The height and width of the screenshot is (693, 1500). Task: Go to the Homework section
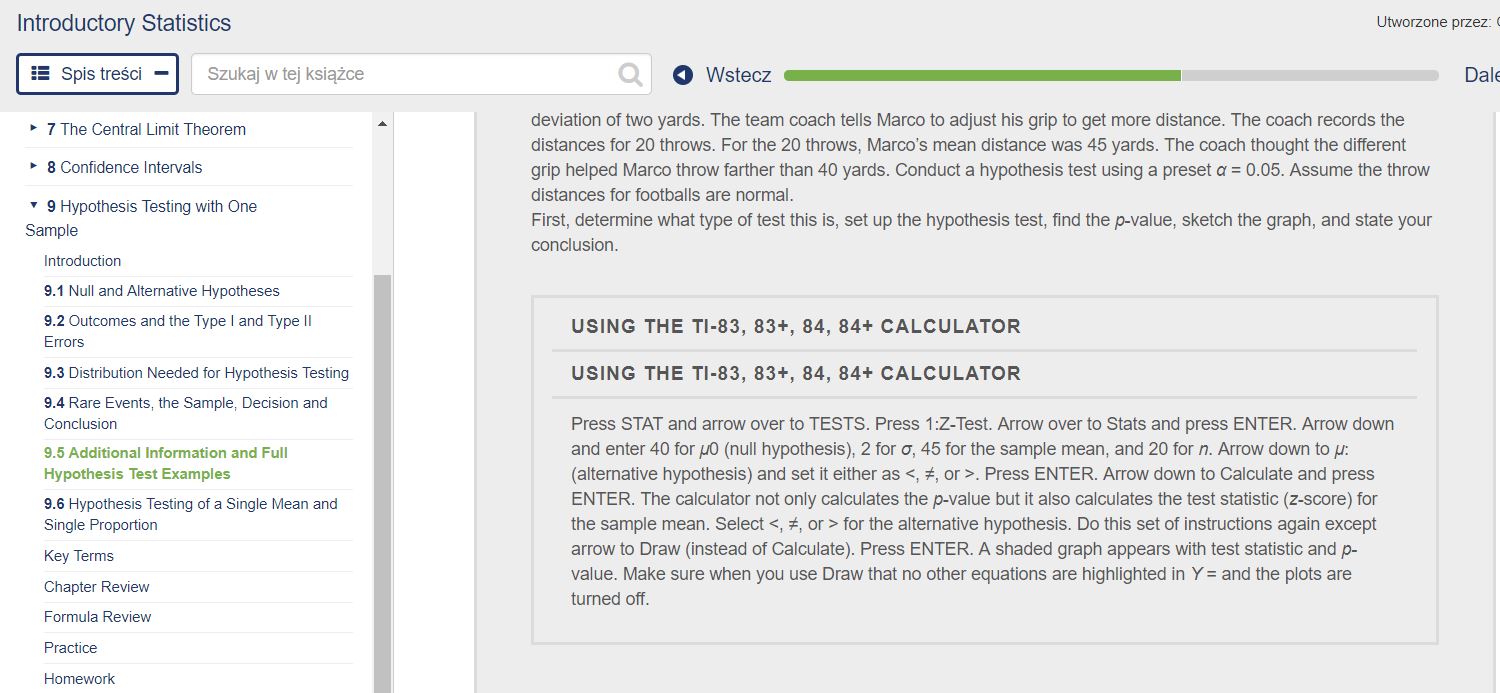coord(80,678)
